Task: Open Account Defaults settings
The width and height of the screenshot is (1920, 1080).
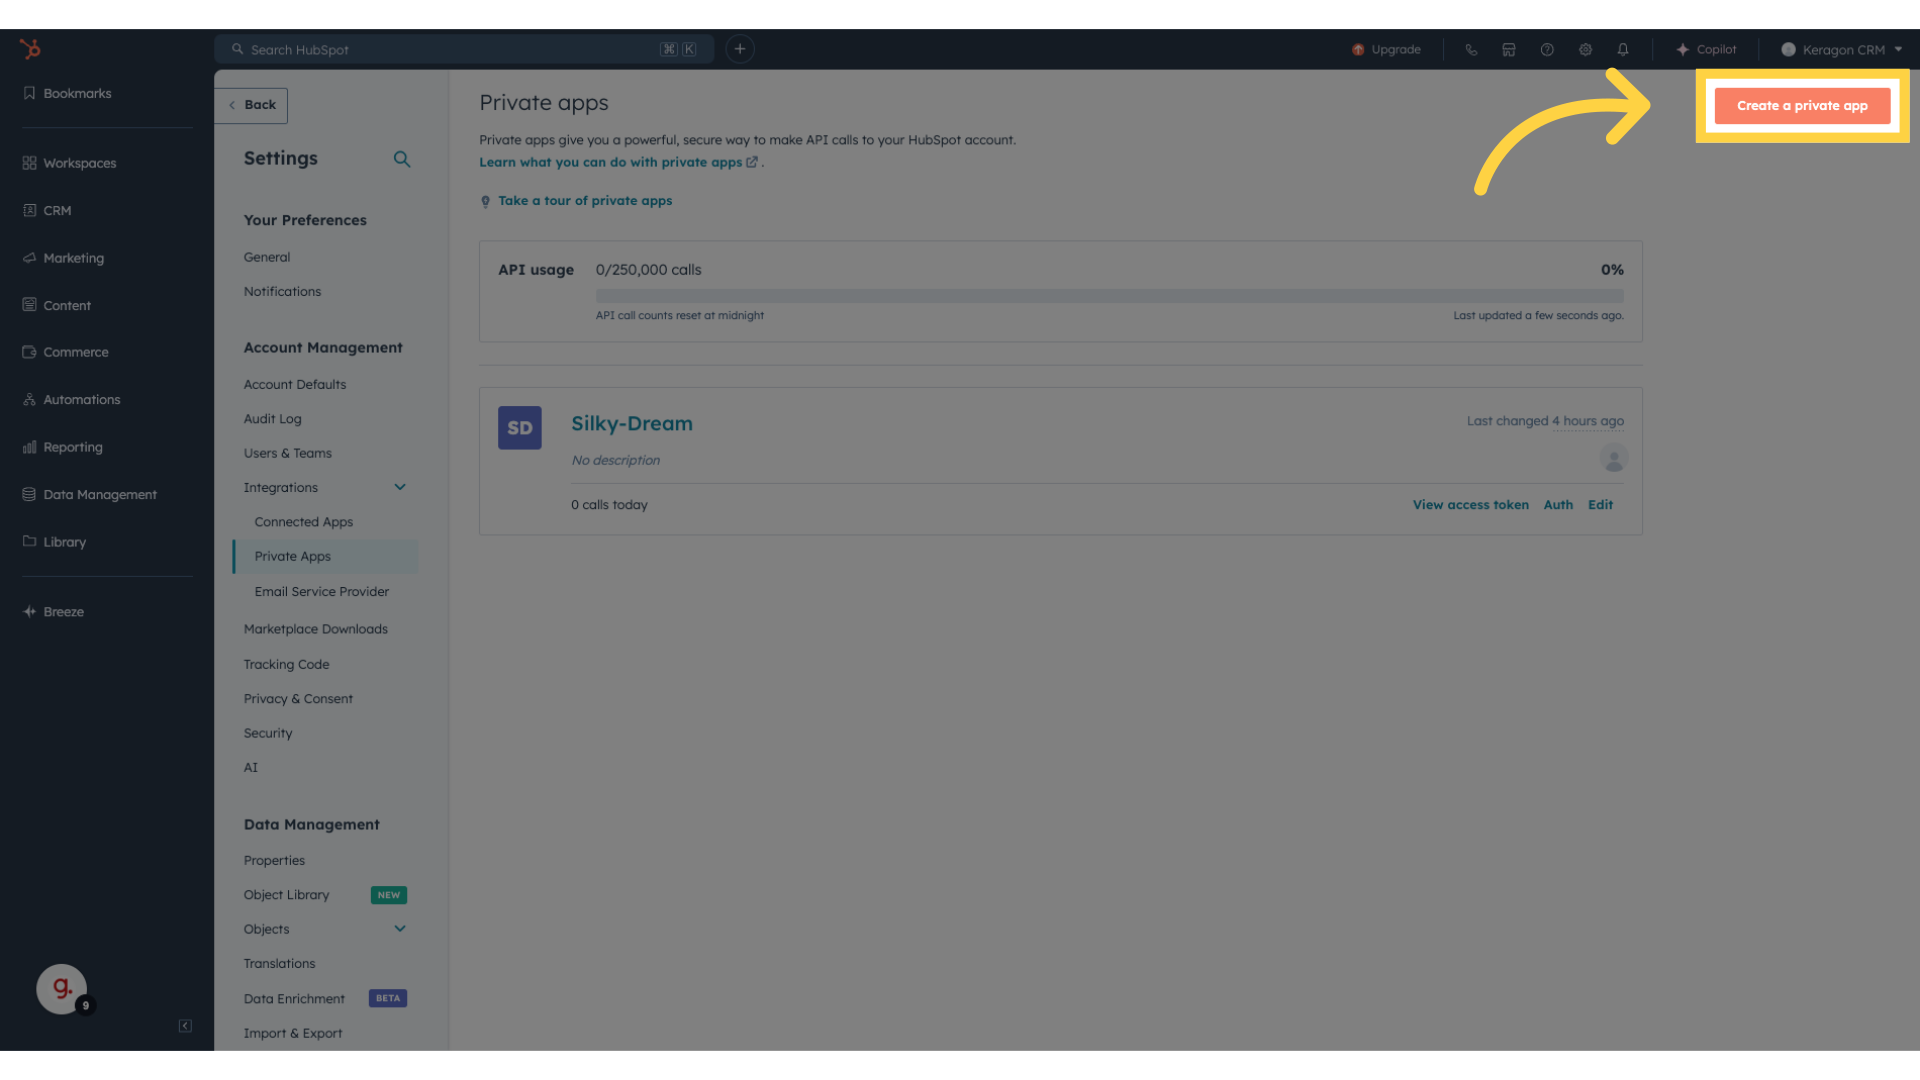Action: [x=295, y=384]
